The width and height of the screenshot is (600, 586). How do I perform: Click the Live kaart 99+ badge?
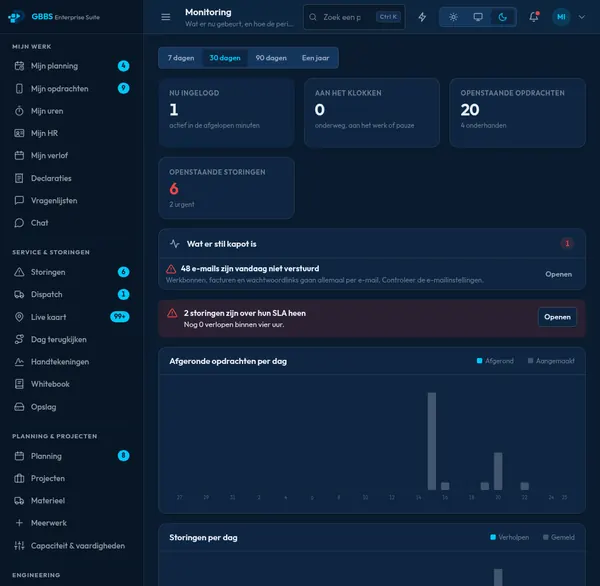coord(120,317)
